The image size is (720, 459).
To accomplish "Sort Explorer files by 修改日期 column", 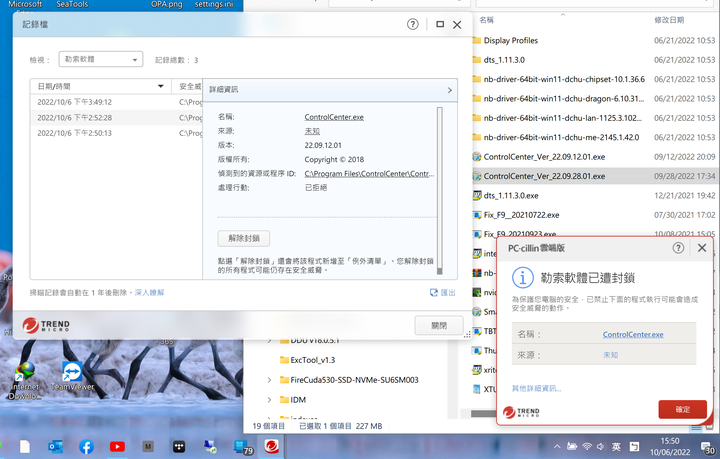I will pos(669,20).
